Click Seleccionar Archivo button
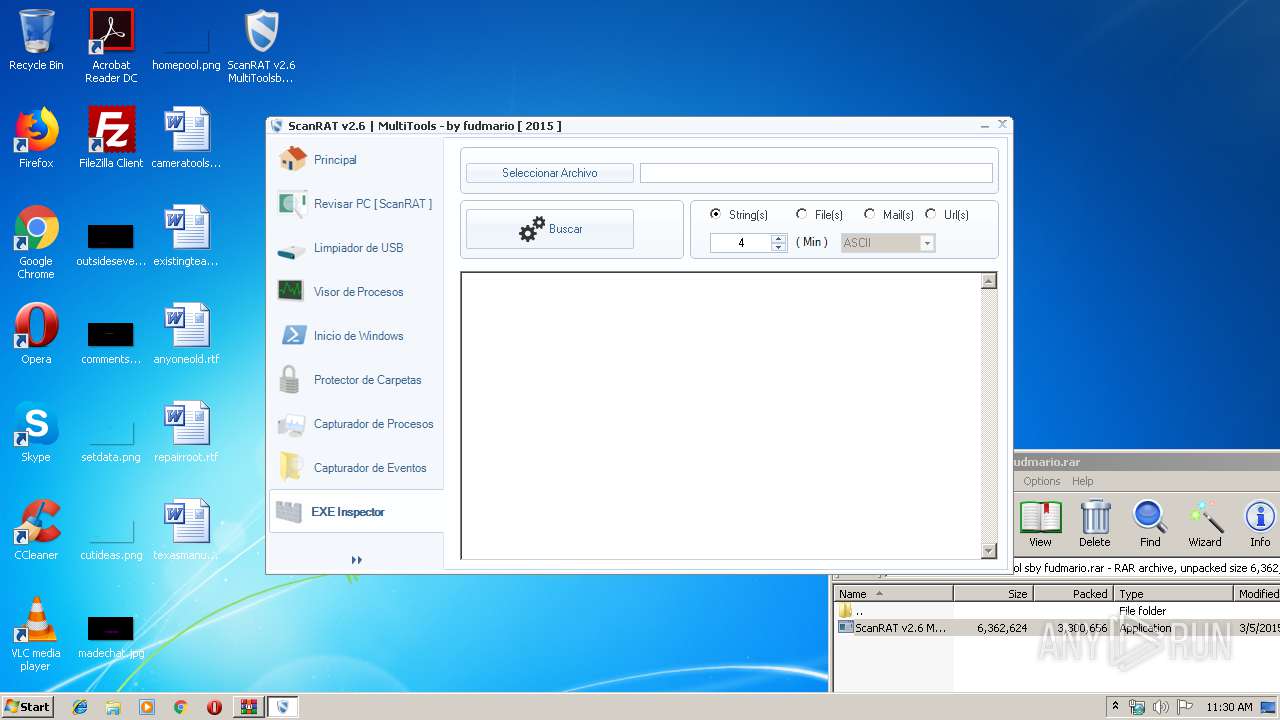Screen dimensions: 1280x720 (550, 173)
